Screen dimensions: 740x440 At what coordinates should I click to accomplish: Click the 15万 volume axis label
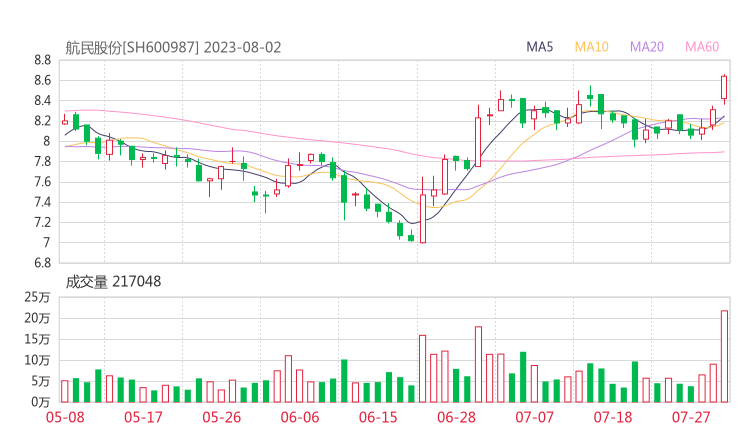pyautogui.click(x=37, y=339)
